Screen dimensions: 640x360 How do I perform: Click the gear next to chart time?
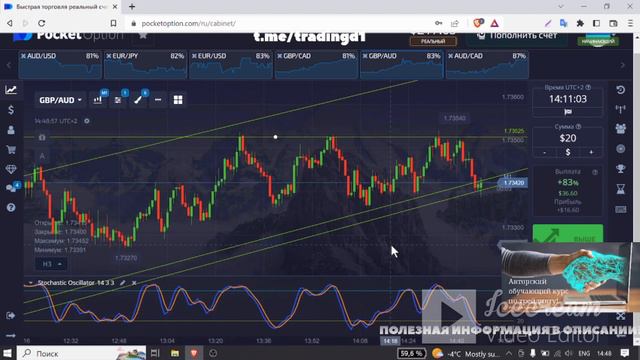click(87, 121)
